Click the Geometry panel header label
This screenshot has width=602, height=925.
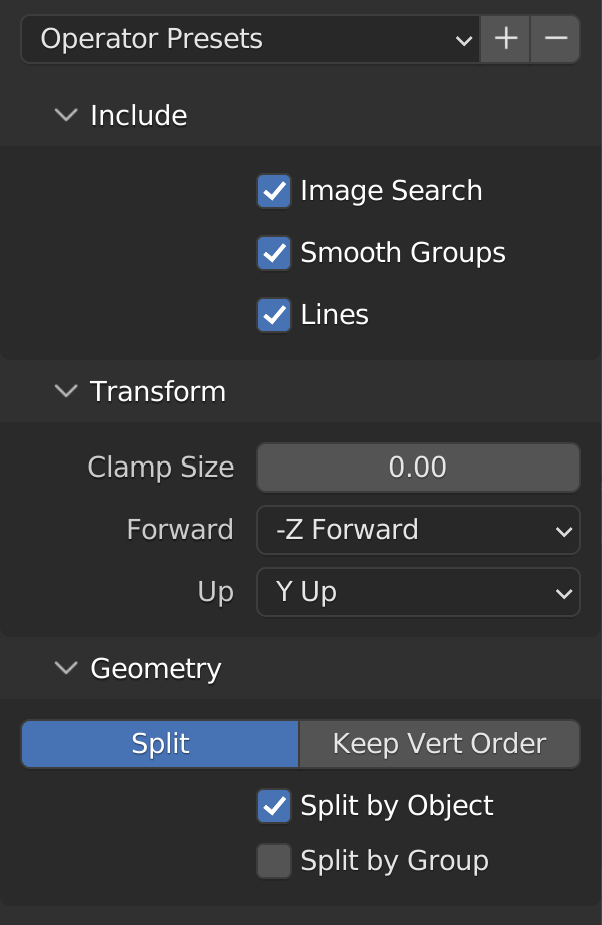click(156, 667)
